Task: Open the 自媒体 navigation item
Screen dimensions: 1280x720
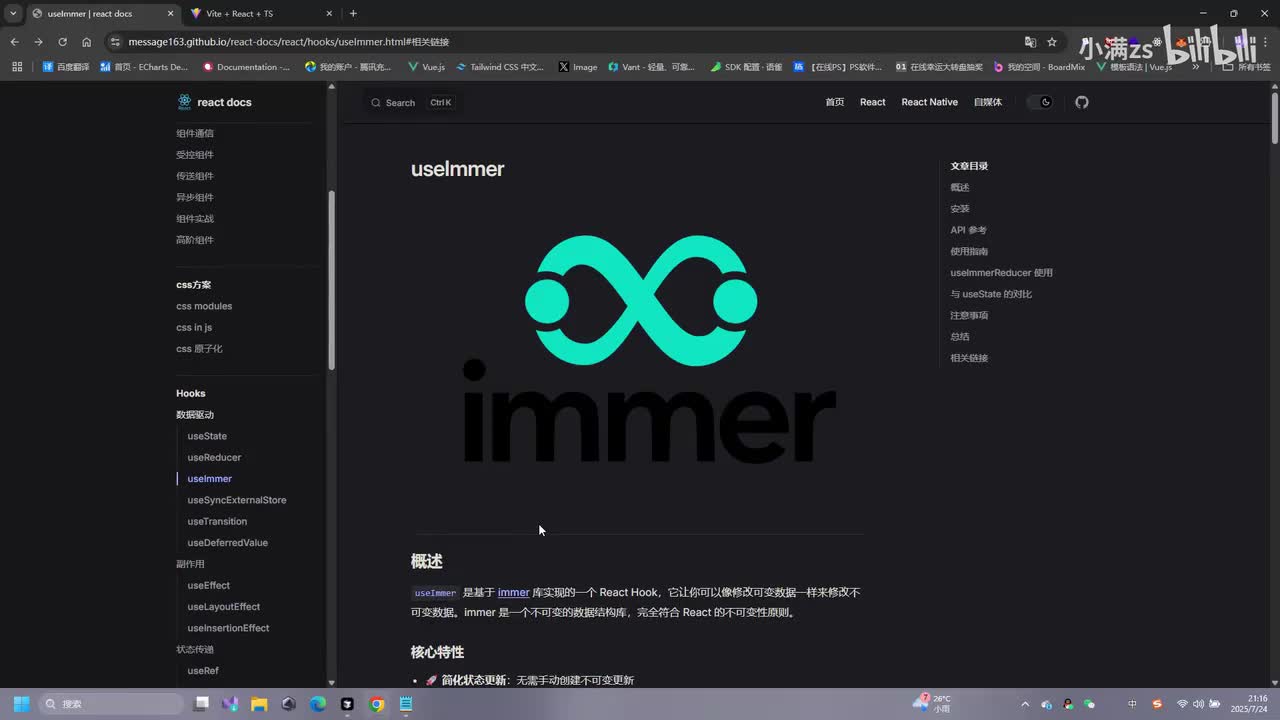Action: click(x=988, y=102)
